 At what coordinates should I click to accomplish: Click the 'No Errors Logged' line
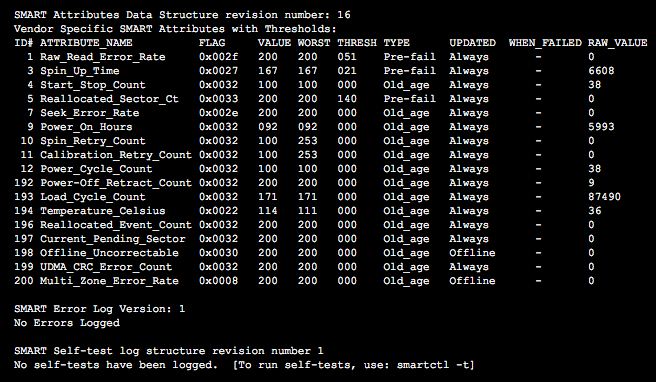[x=67, y=323]
